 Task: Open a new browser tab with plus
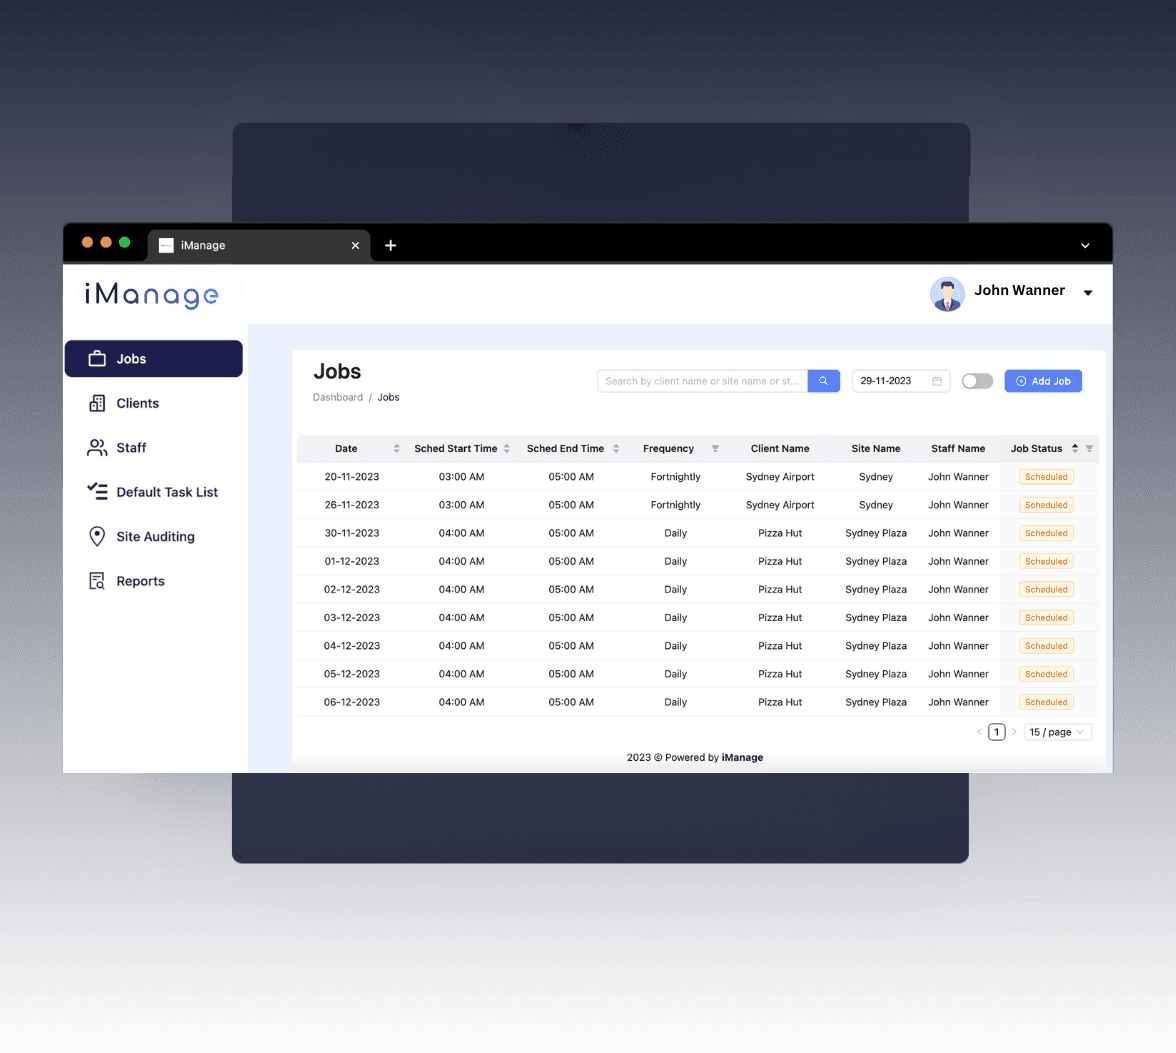pos(390,245)
